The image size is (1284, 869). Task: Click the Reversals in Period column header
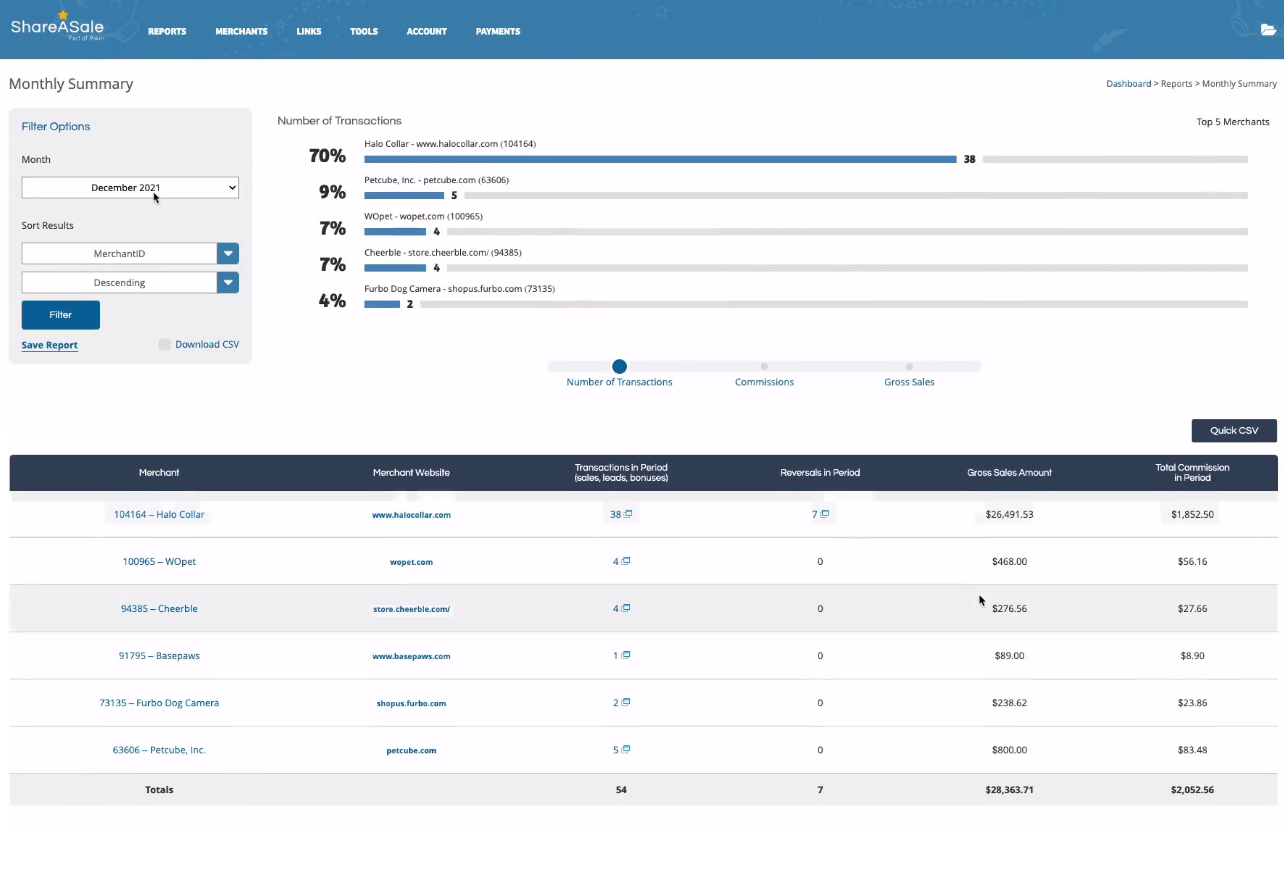tap(820, 472)
